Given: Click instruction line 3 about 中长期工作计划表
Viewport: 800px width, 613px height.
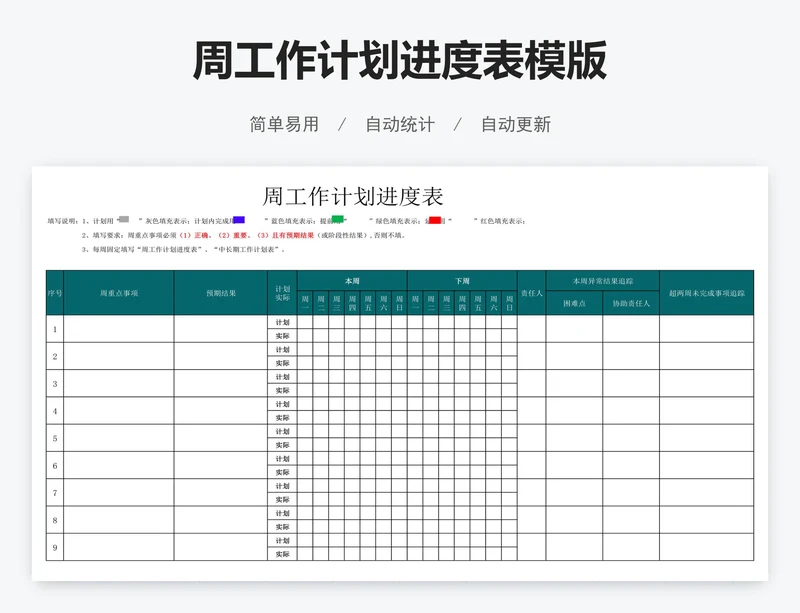Looking at the screenshot, I should tap(183, 250).
